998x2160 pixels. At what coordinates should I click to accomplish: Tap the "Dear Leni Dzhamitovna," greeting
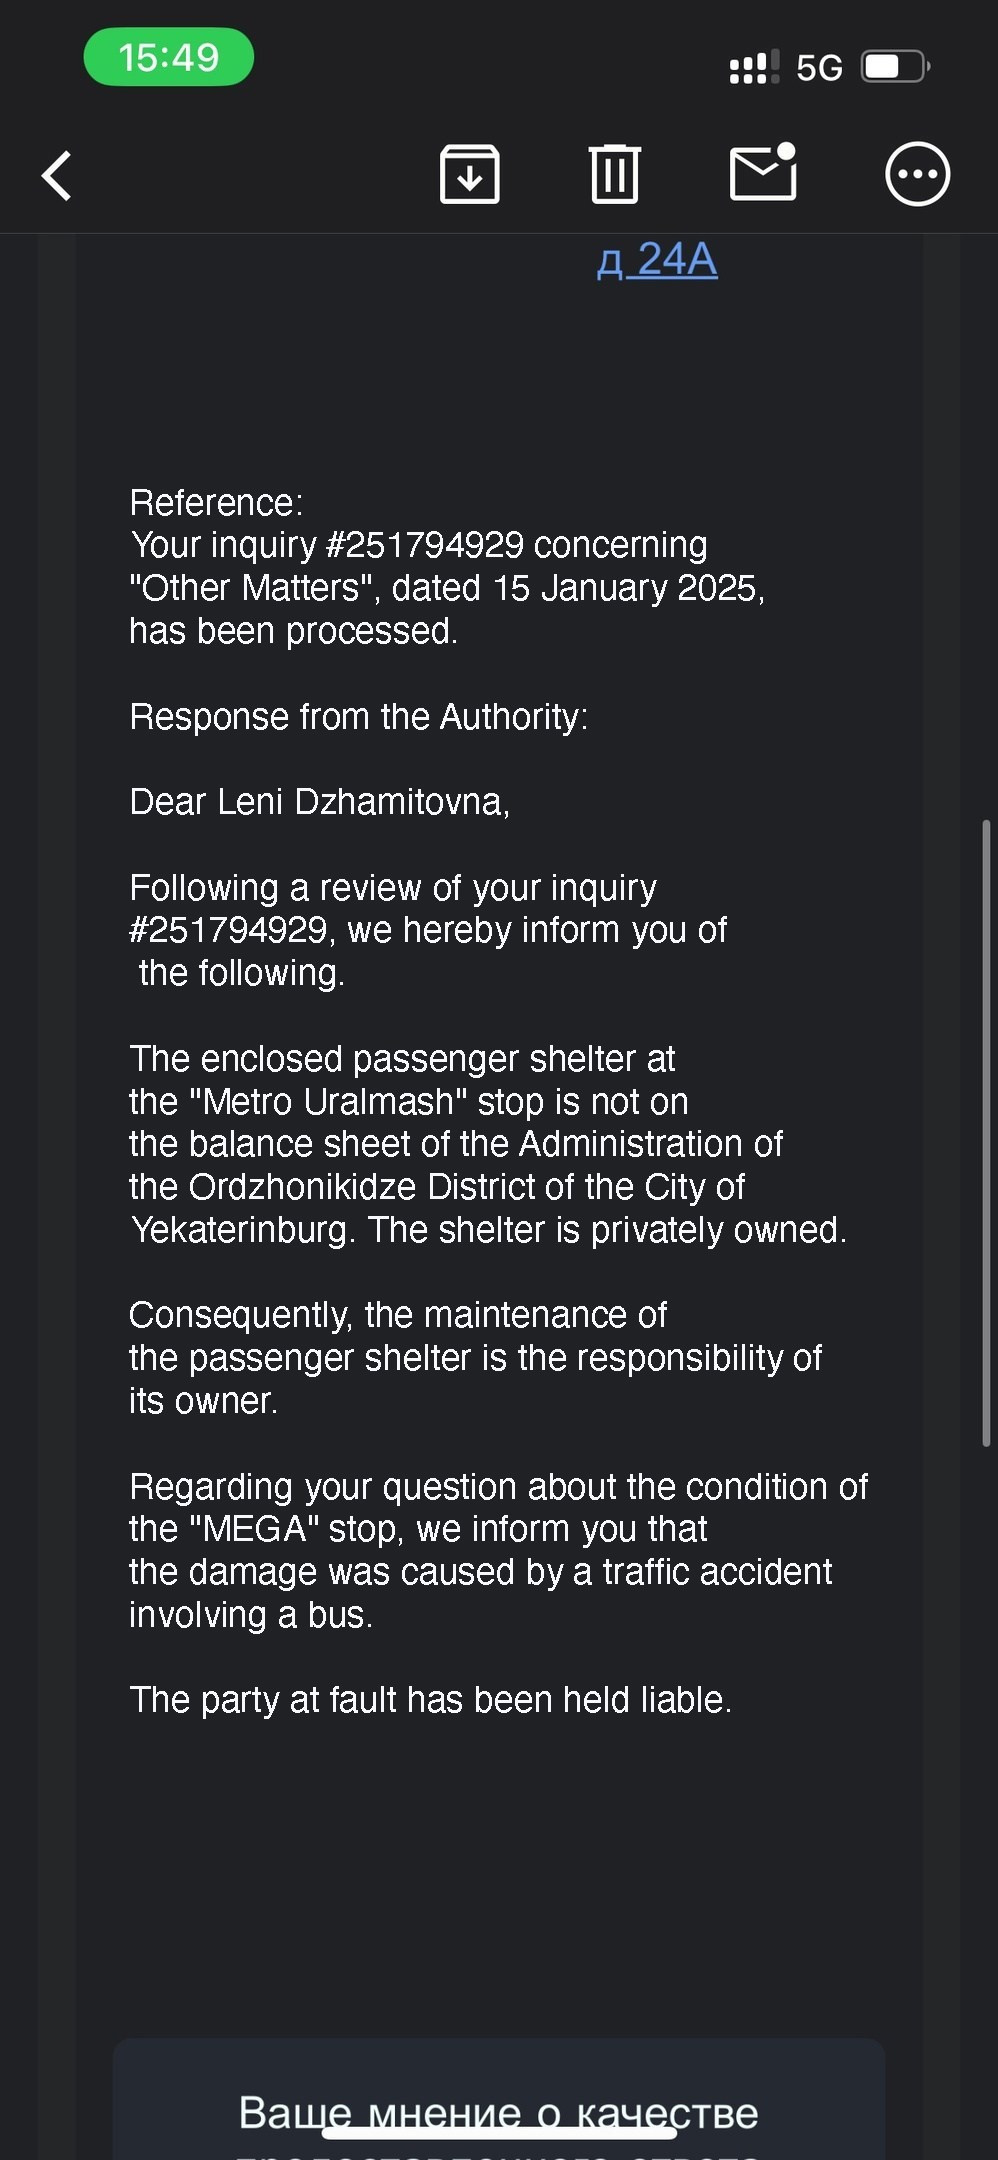(319, 802)
